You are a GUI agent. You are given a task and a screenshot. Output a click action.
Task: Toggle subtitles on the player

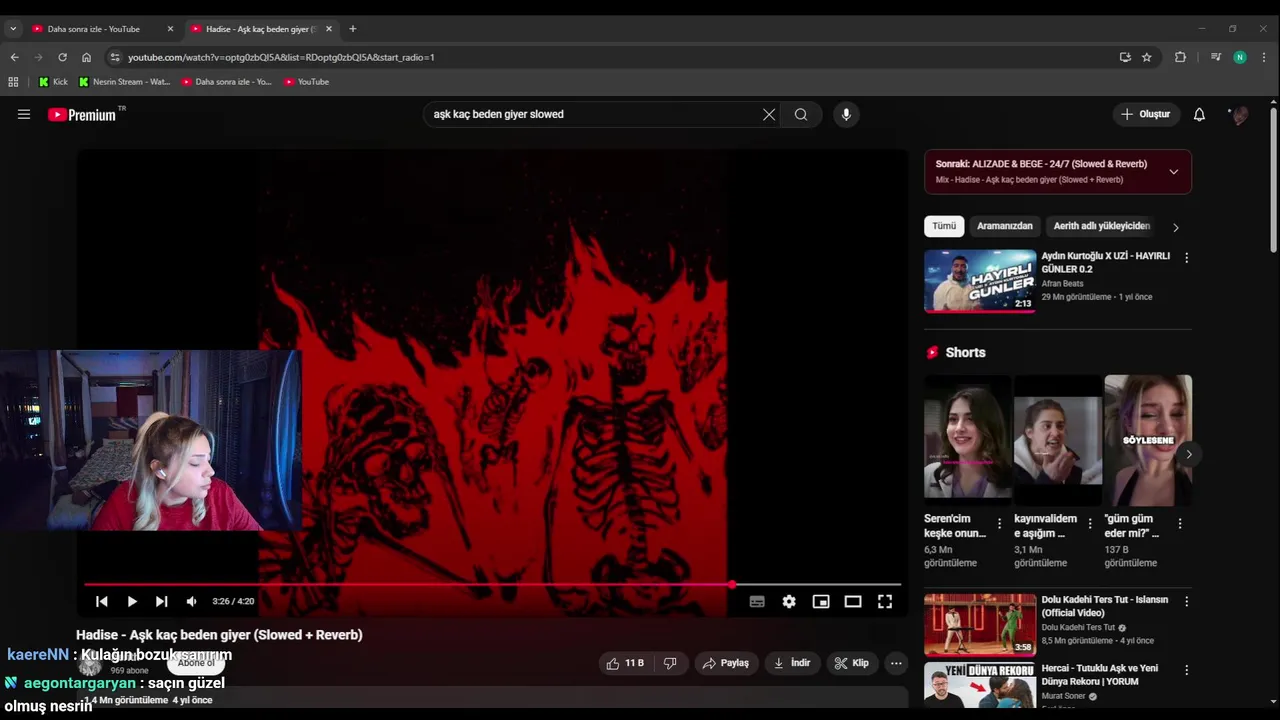coord(757,601)
